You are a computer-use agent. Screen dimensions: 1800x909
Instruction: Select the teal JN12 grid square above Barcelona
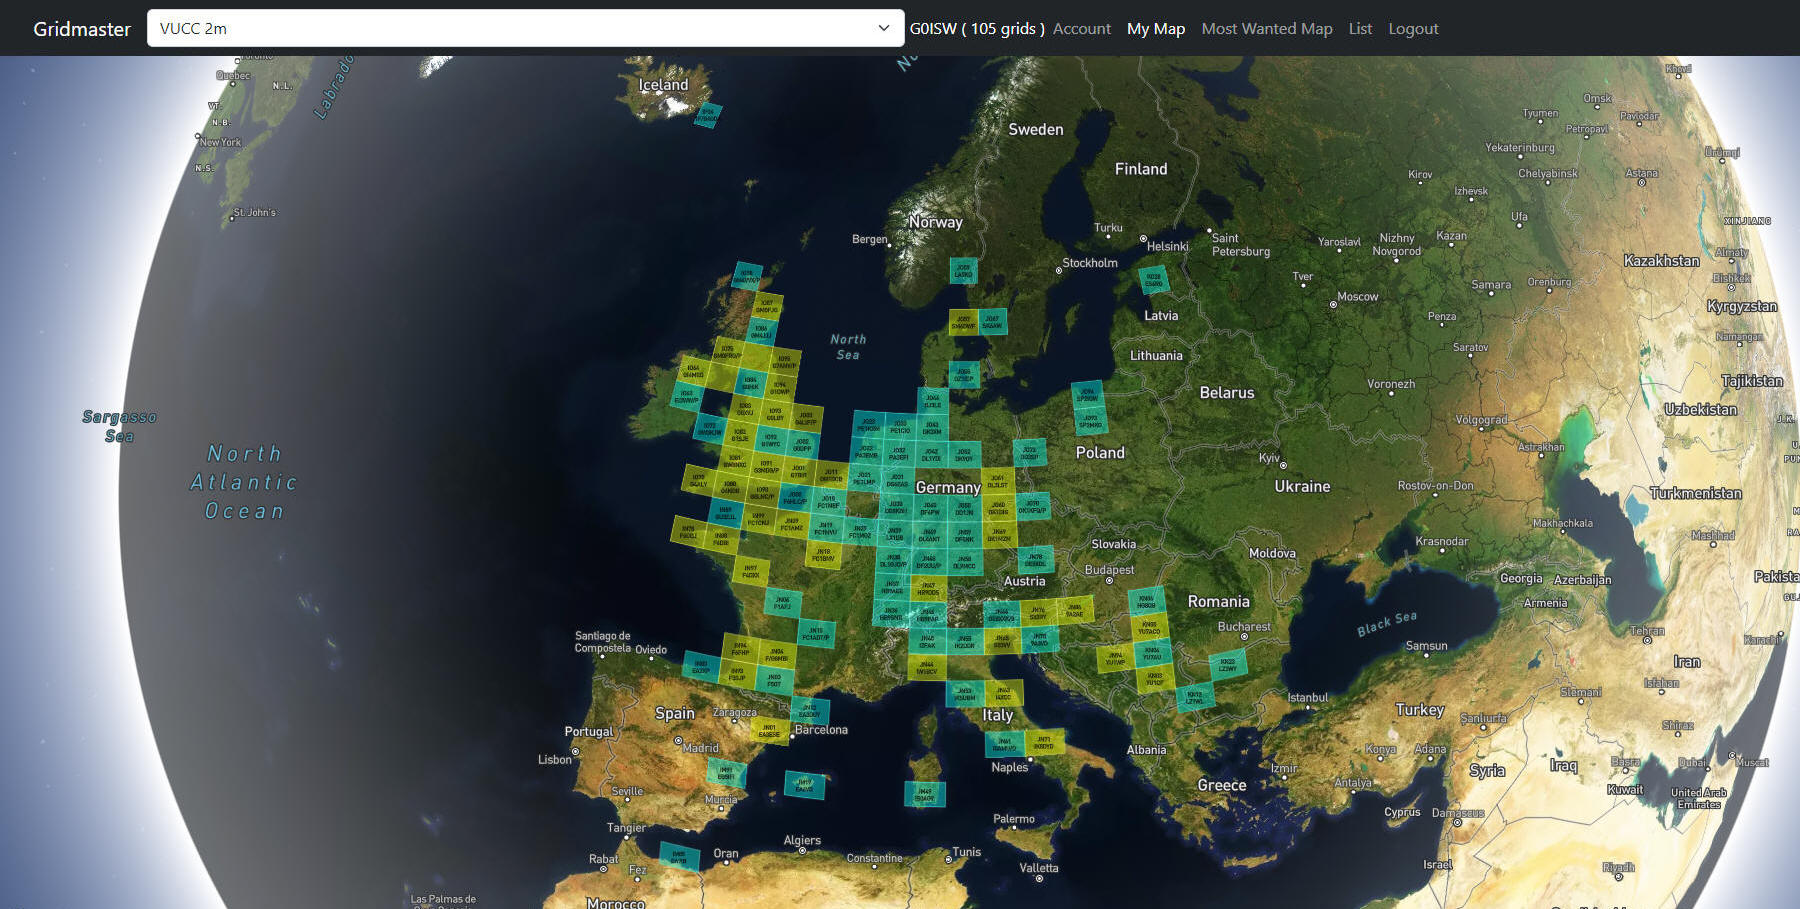pyautogui.click(x=810, y=711)
